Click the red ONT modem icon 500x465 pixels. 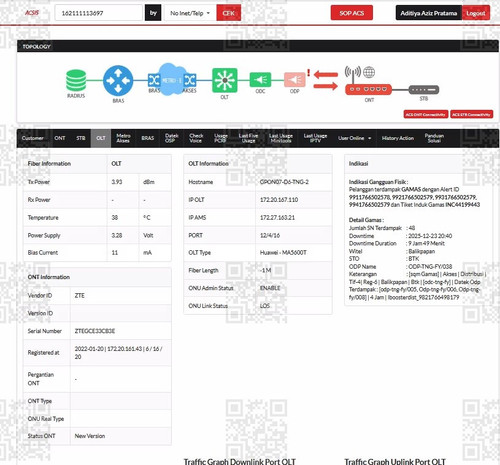tap(368, 89)
